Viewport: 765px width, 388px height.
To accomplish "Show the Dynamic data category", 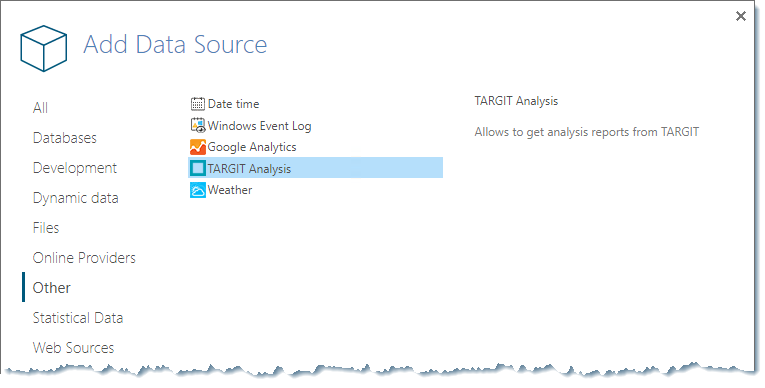I will click(76, 198).
